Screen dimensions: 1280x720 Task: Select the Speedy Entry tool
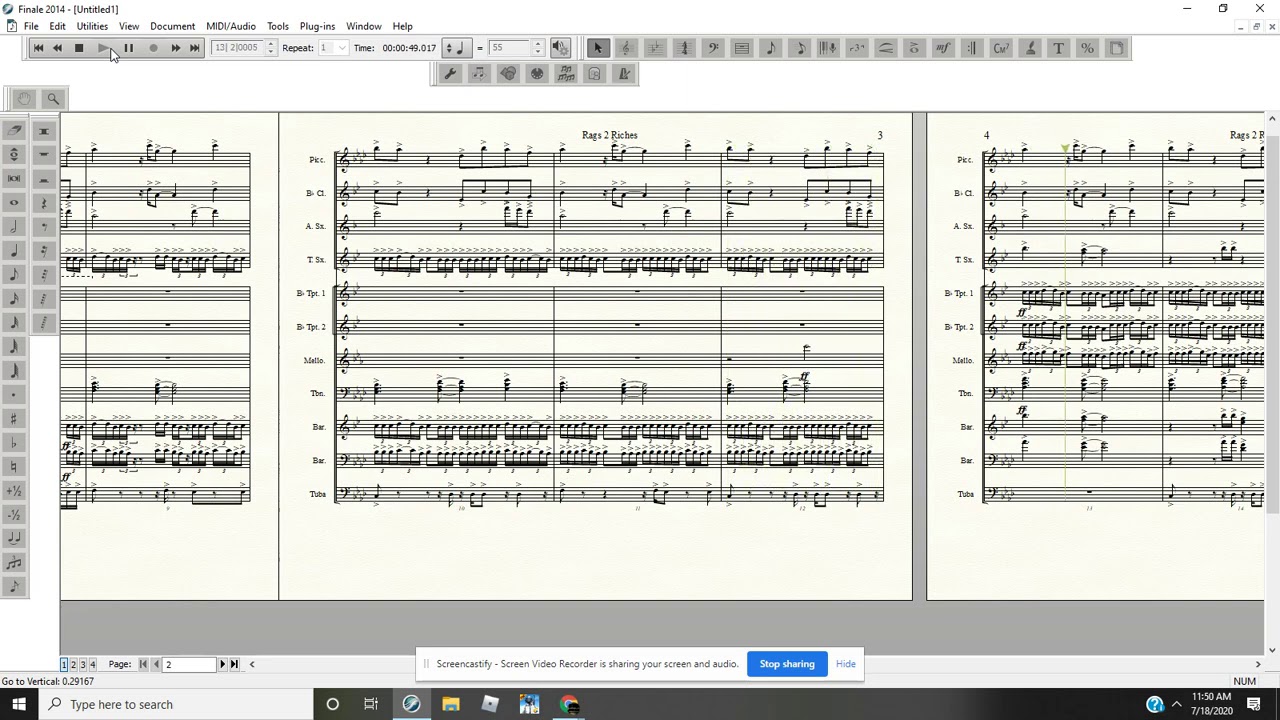point(800,48)
